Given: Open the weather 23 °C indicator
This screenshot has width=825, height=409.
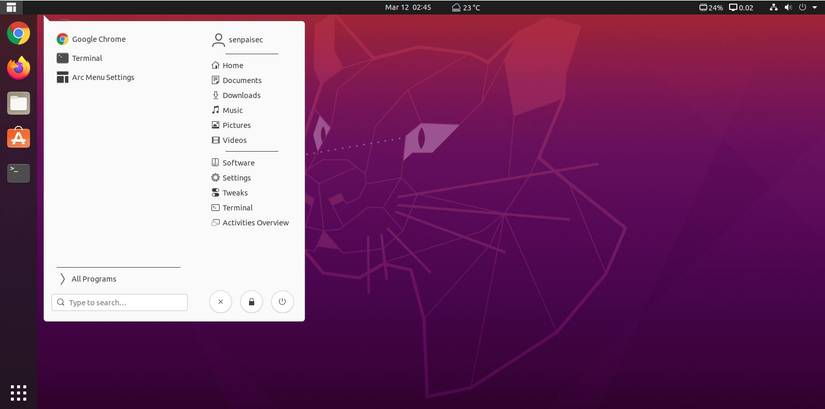Looking at the screenshot, I should tap(466, 7).
